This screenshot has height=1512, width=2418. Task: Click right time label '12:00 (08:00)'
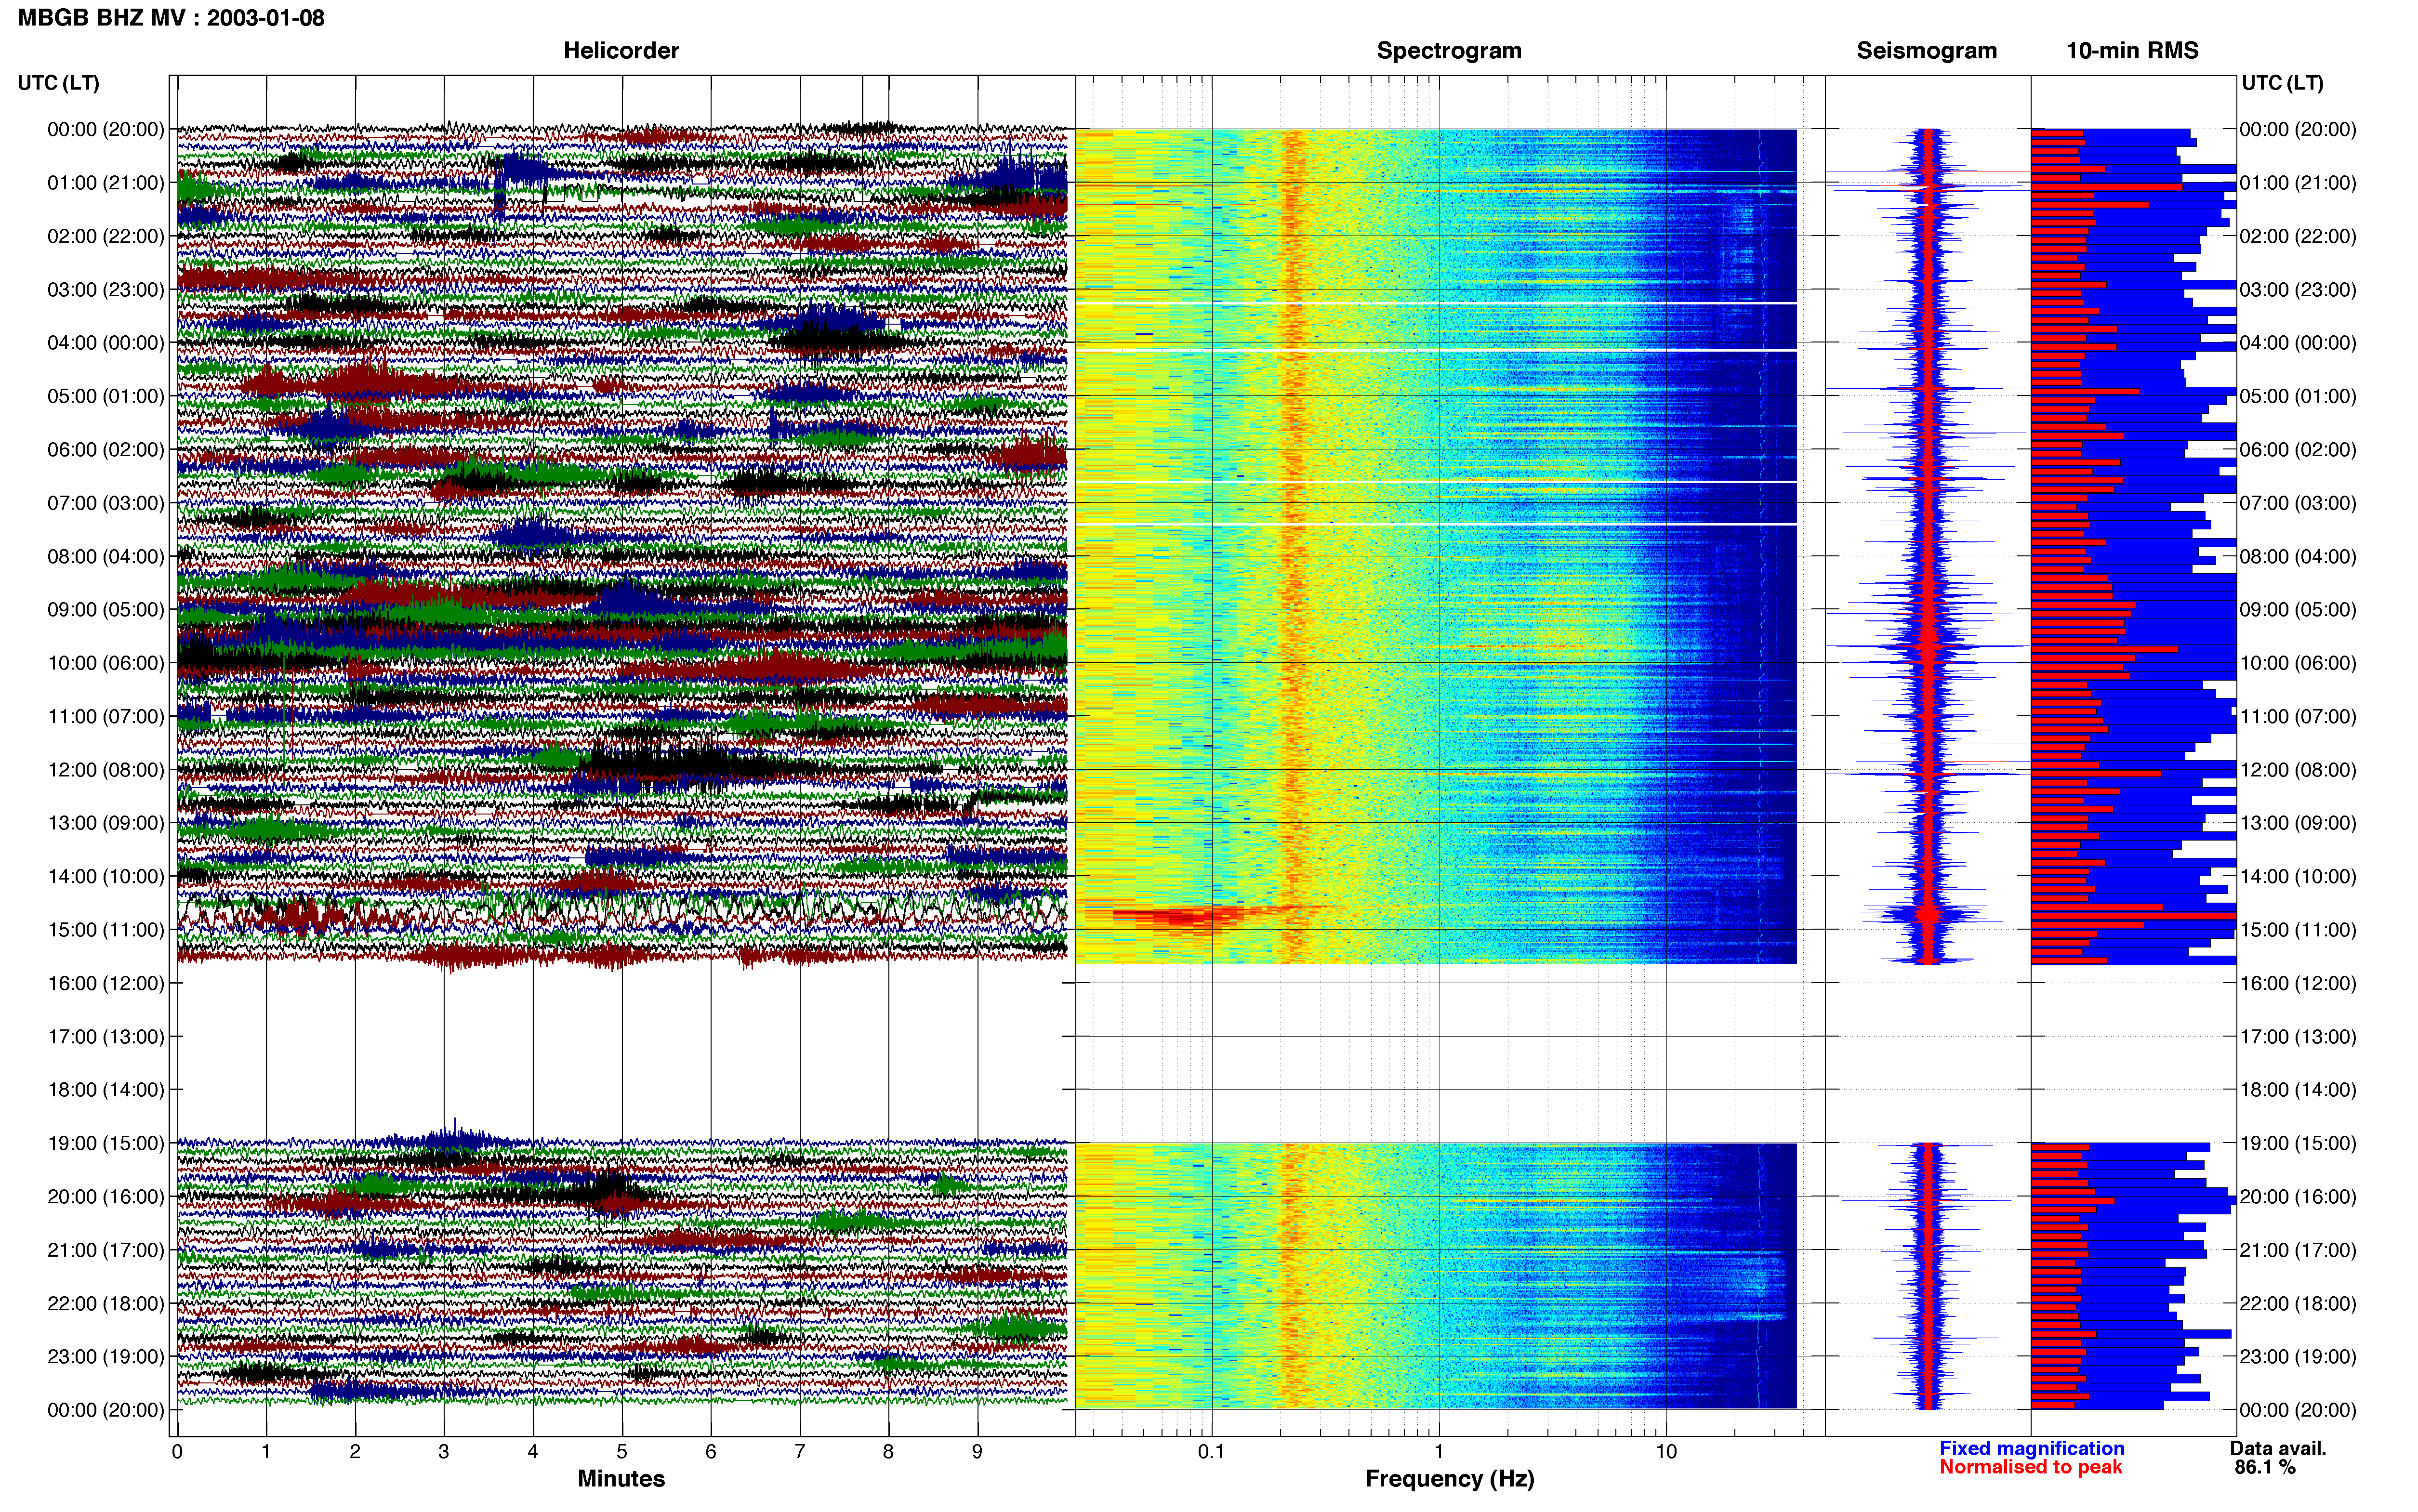tap(2298, 770)
